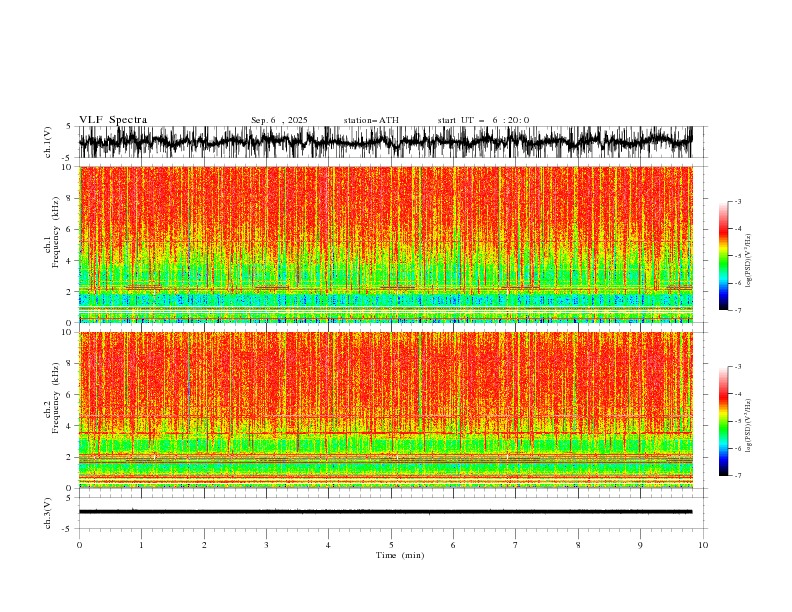The height and width of the screenshot is (612, 792).
Task: Click the '-3' label on ch.1 colorbar
Action: (737, 201)
